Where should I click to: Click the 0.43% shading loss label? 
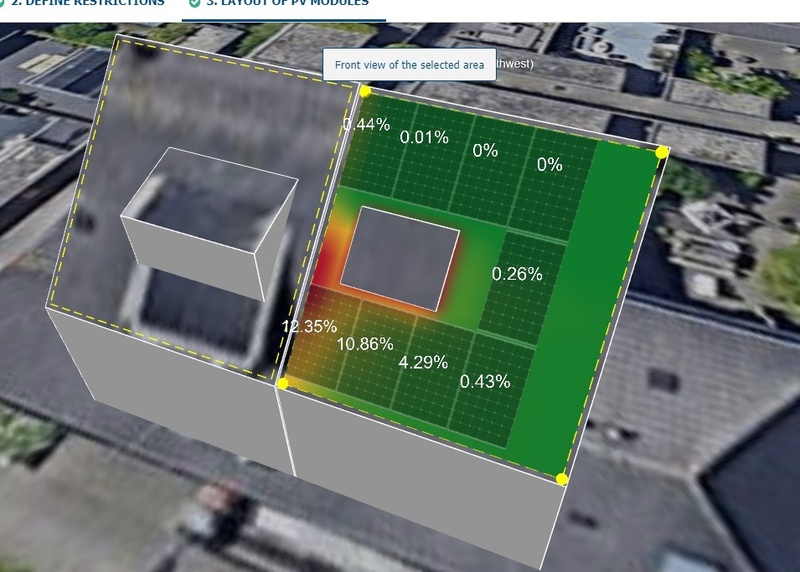click(485, 382)
